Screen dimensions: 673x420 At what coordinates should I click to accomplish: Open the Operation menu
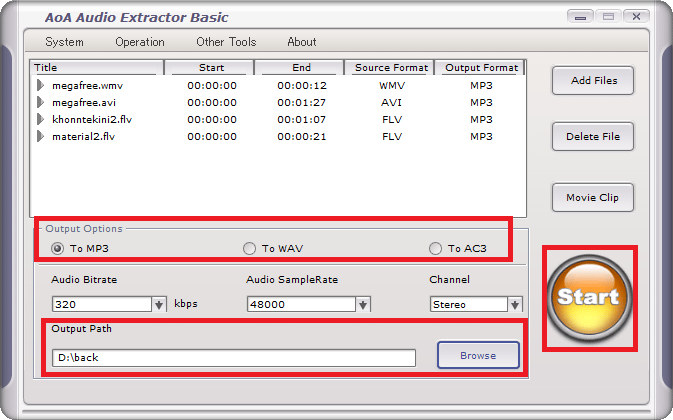coord(140,42)
